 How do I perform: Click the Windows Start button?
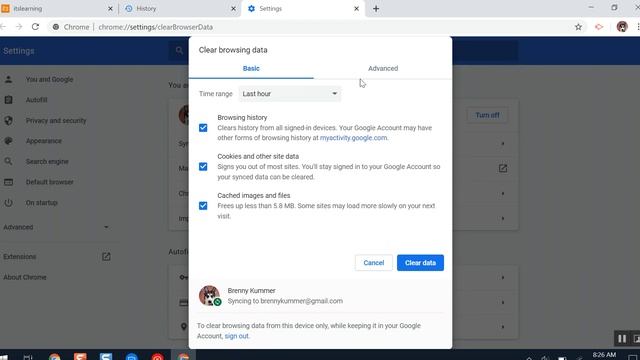(x=3, y=357)
